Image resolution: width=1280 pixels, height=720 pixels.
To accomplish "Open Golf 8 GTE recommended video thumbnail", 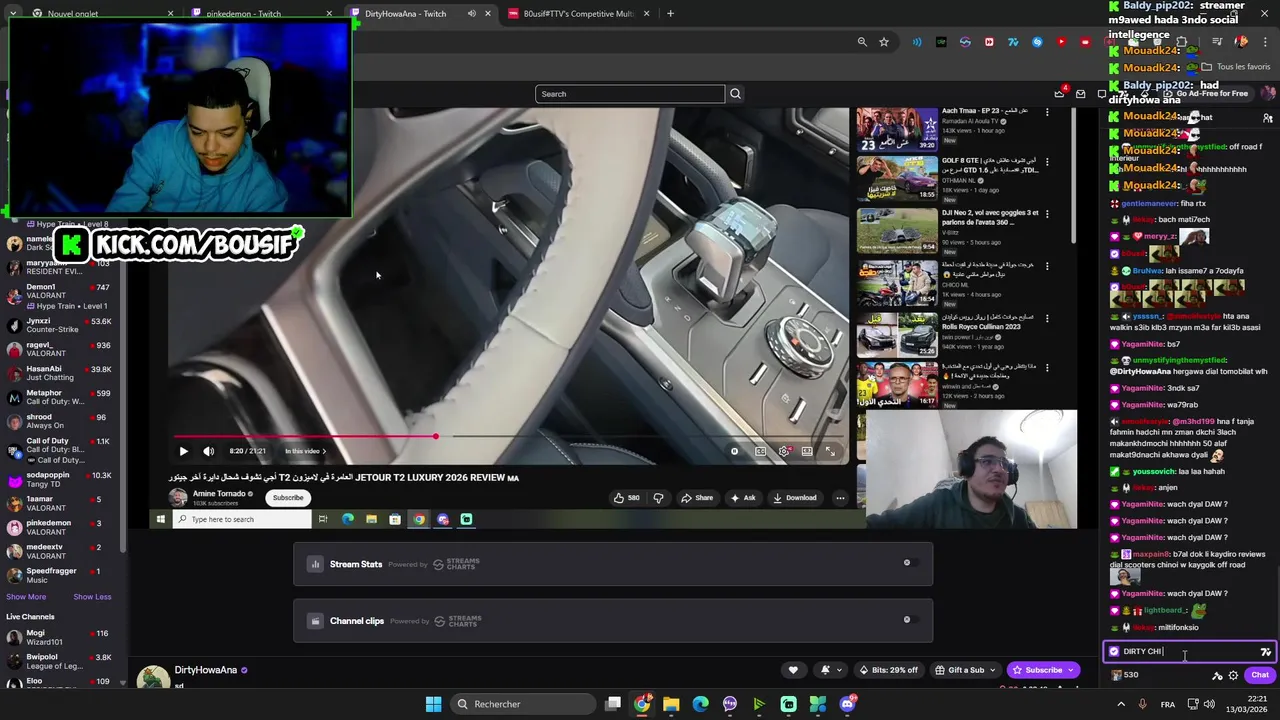I will [897, 178].
